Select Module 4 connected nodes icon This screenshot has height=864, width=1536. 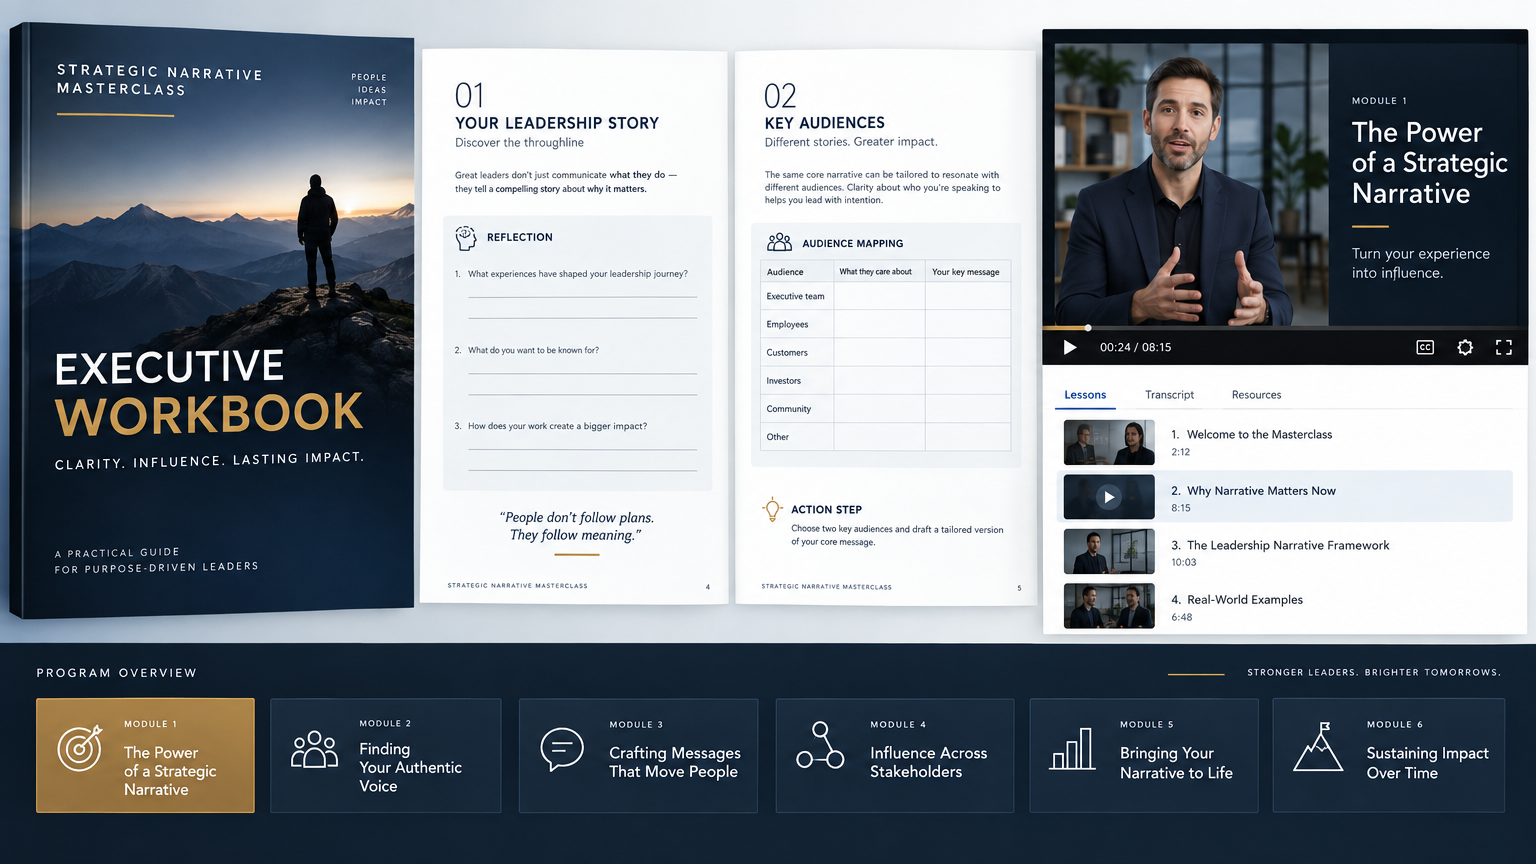point(820,746)
